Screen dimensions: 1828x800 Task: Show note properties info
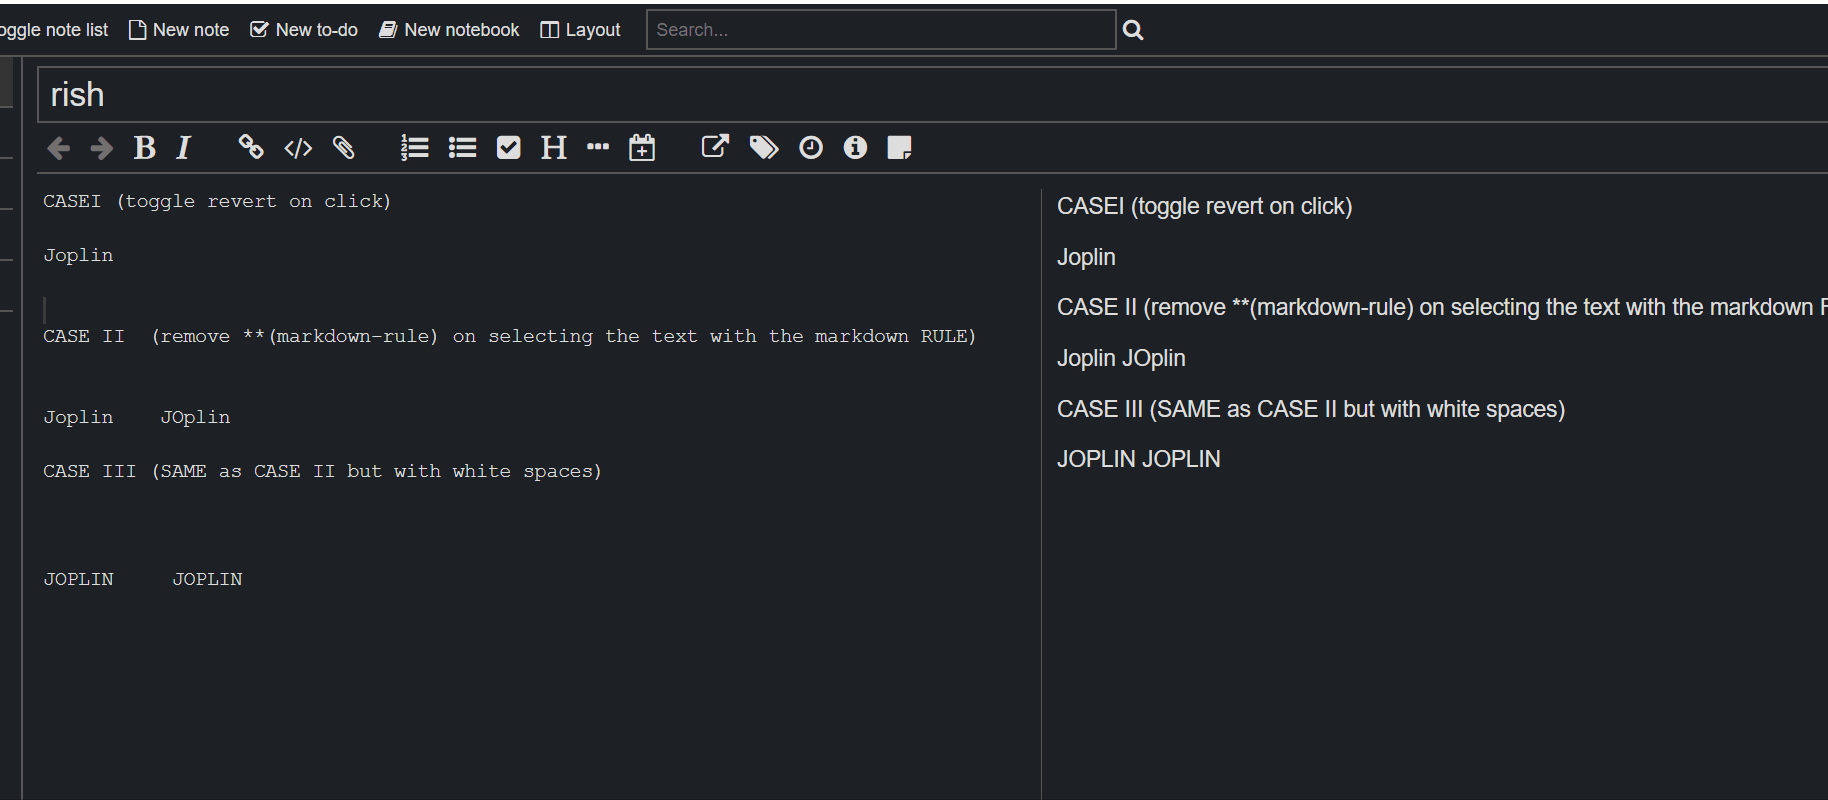(x=855, y=148)
